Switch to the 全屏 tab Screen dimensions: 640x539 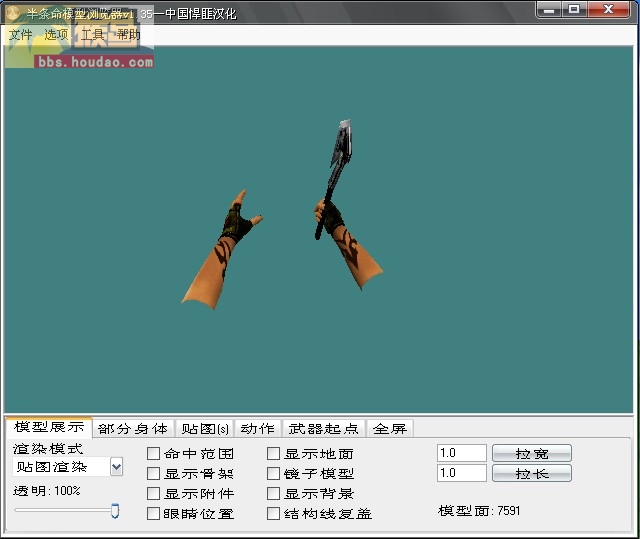(x=390, y=429)
